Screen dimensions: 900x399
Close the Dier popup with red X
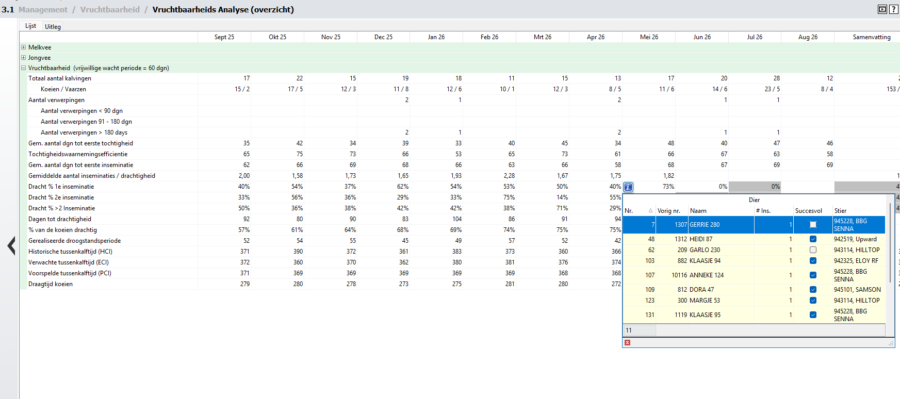(627, 343)
